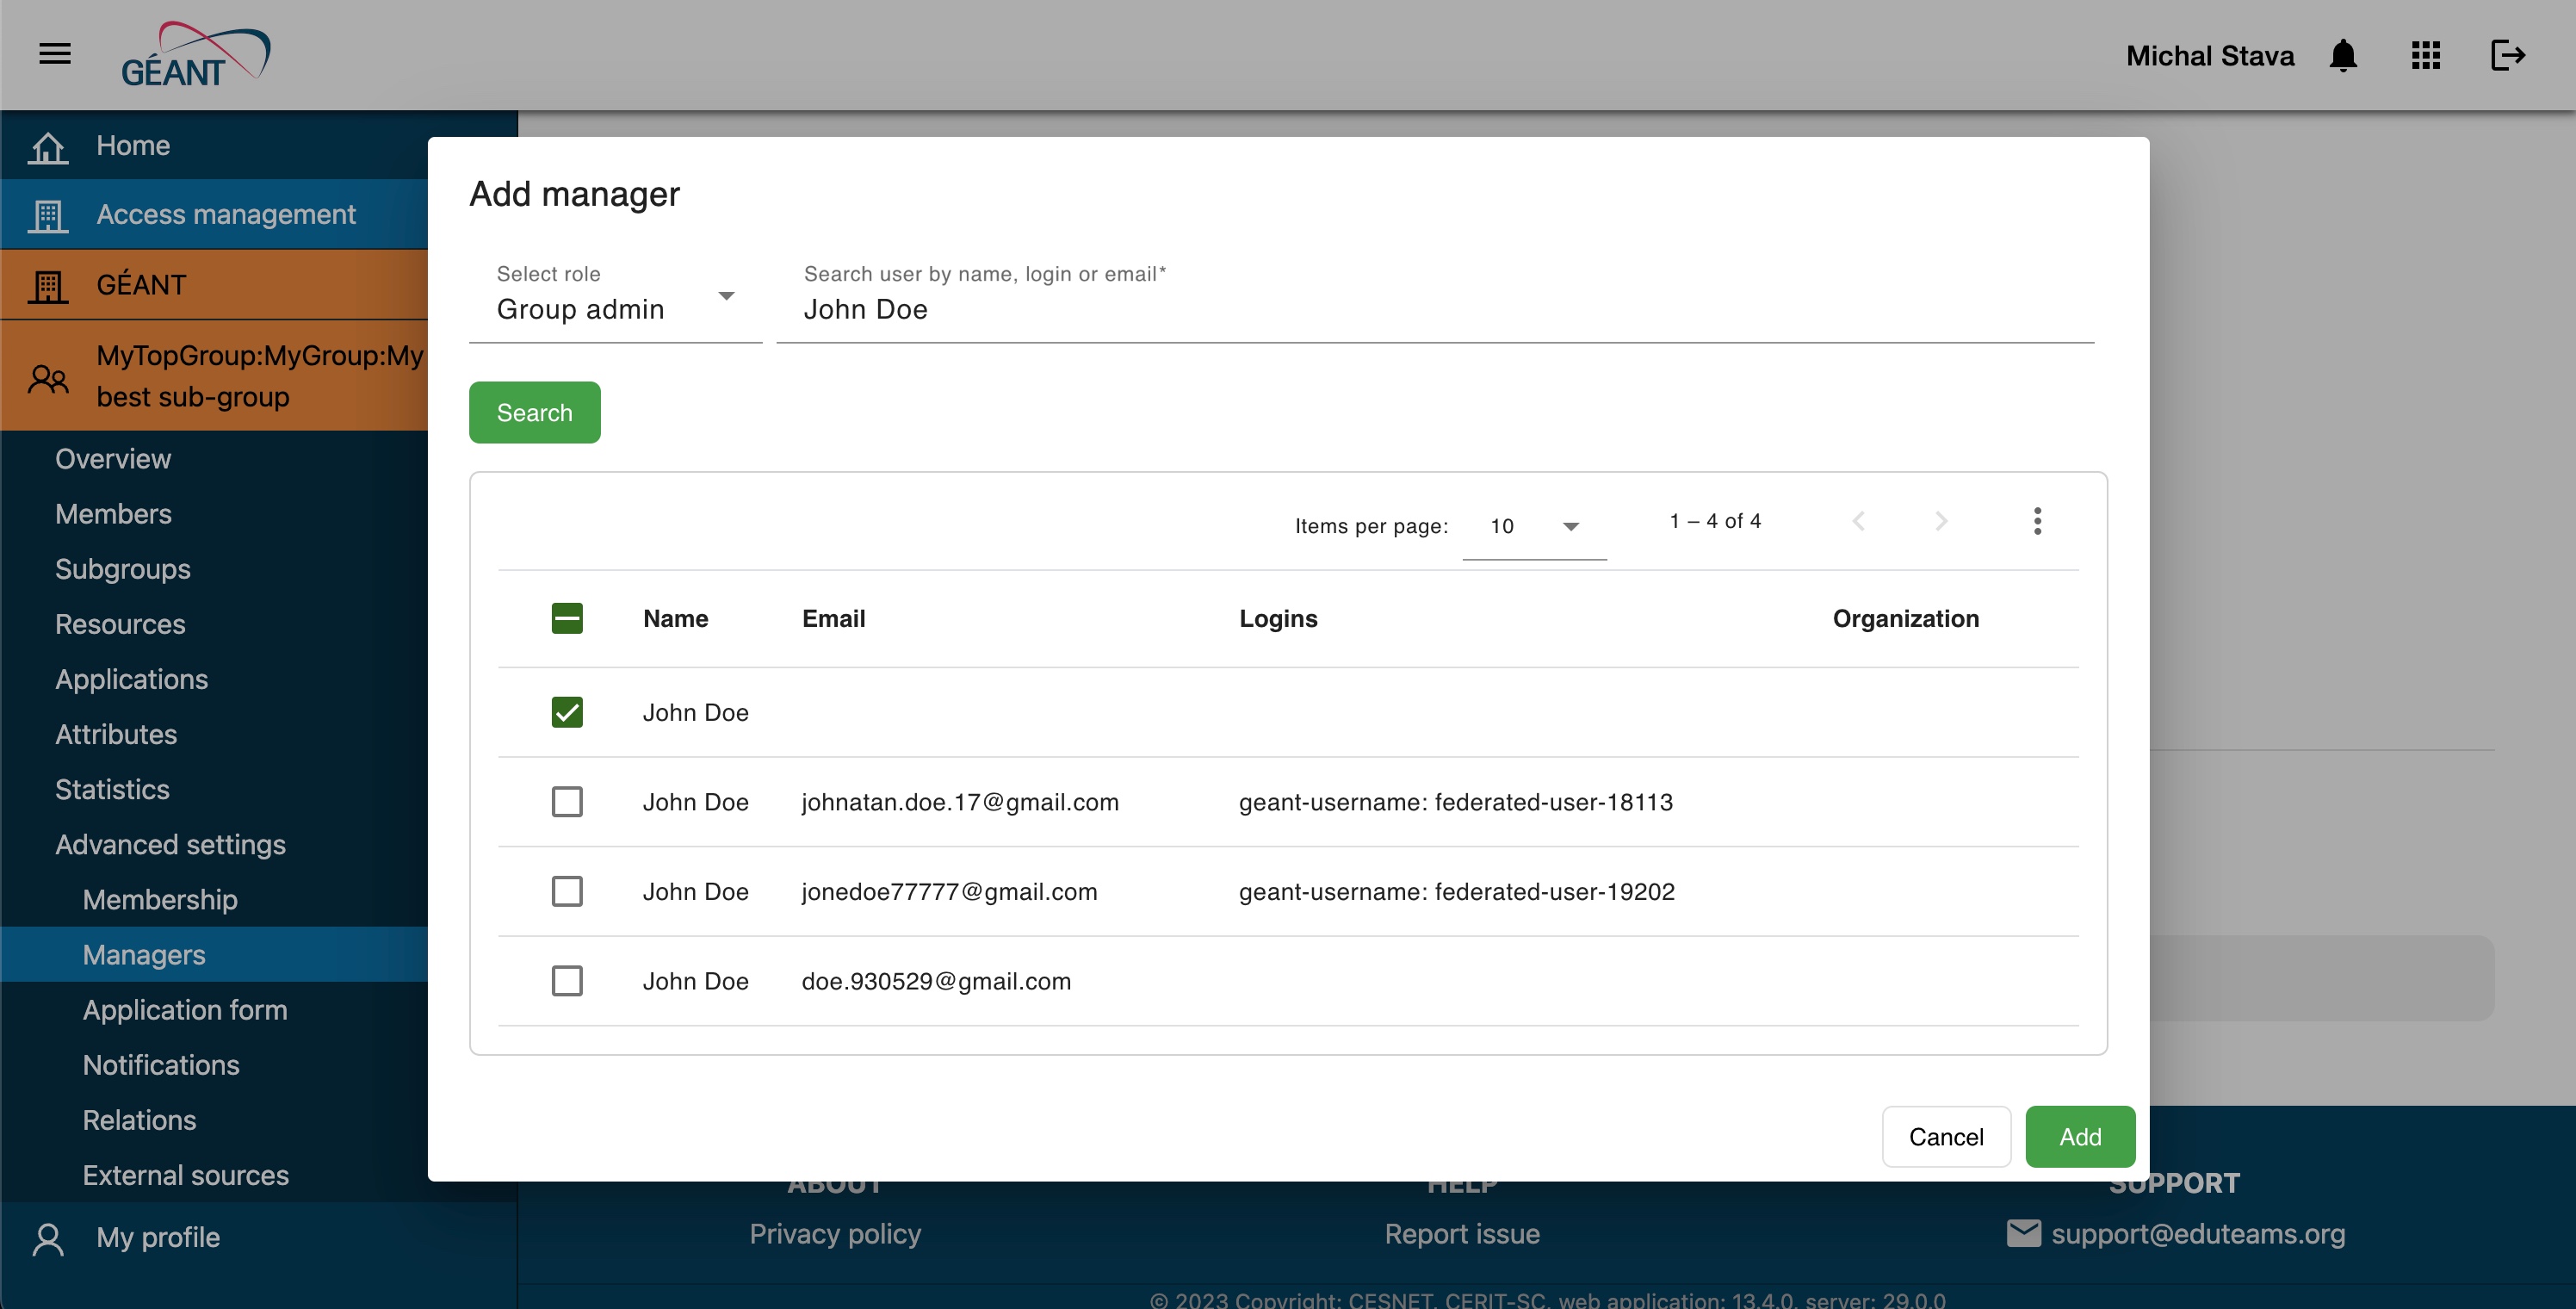This screenshot has width=2576, height=1309.
Task: Click the Home house icon
Action: tap(48, 146)
